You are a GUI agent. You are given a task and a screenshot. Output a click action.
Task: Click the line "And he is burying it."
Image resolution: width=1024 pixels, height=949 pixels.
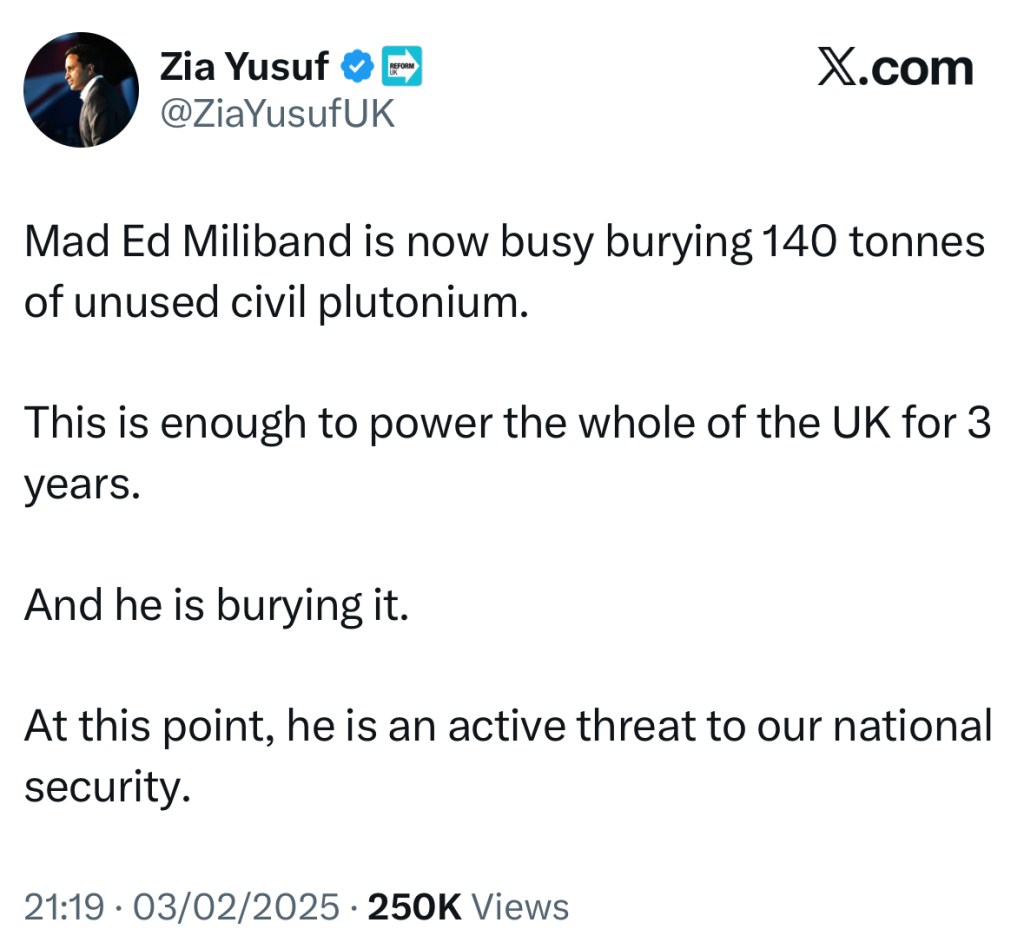pos(216,604)
